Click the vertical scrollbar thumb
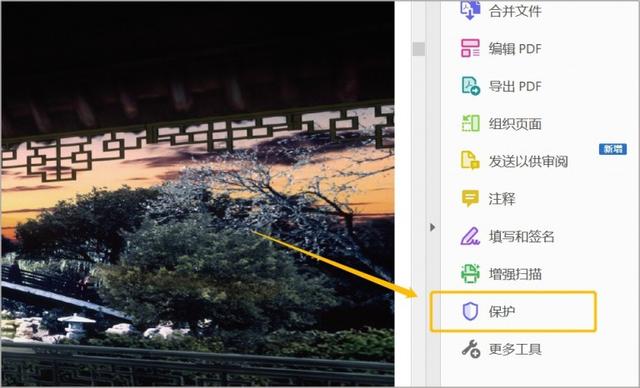Image resolution: width=640 pixels, height=388 pixels. pyautogui.click(x=419, y=49)
